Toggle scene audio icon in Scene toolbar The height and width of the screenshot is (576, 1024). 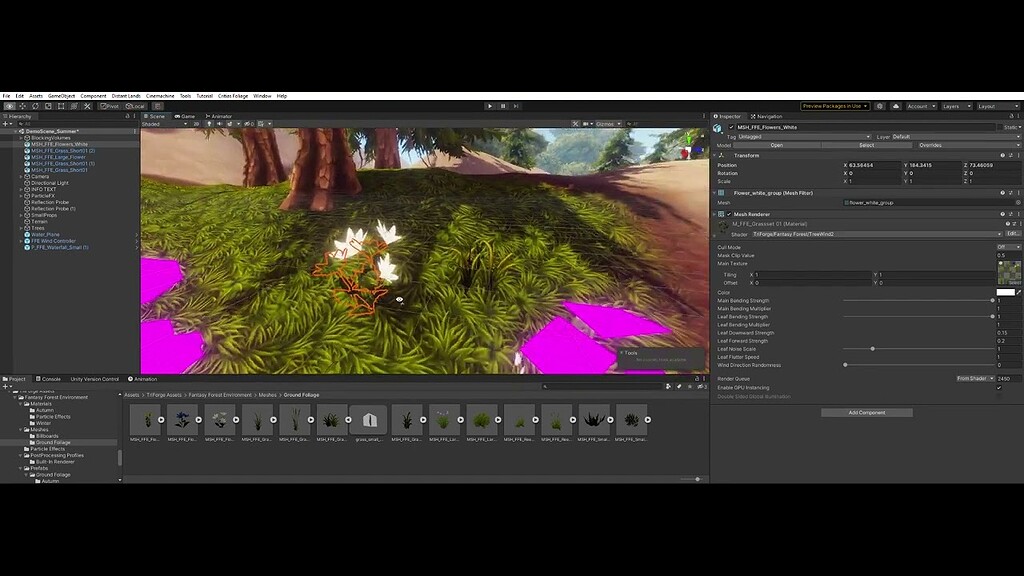(x=218, y=122)
